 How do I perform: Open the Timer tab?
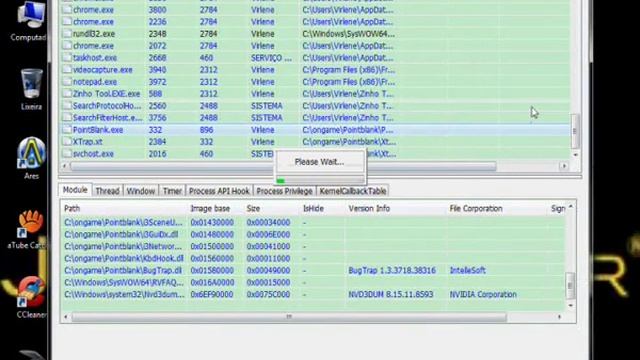pyautogui.click(x=172, y=191)
